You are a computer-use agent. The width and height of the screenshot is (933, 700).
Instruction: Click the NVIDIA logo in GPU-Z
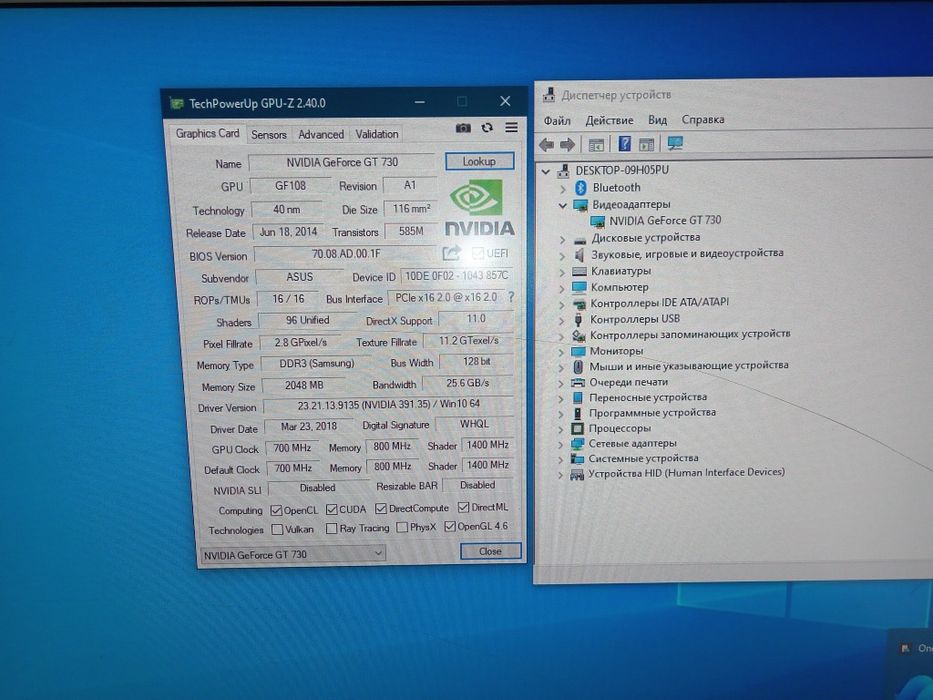coord(479,208)
